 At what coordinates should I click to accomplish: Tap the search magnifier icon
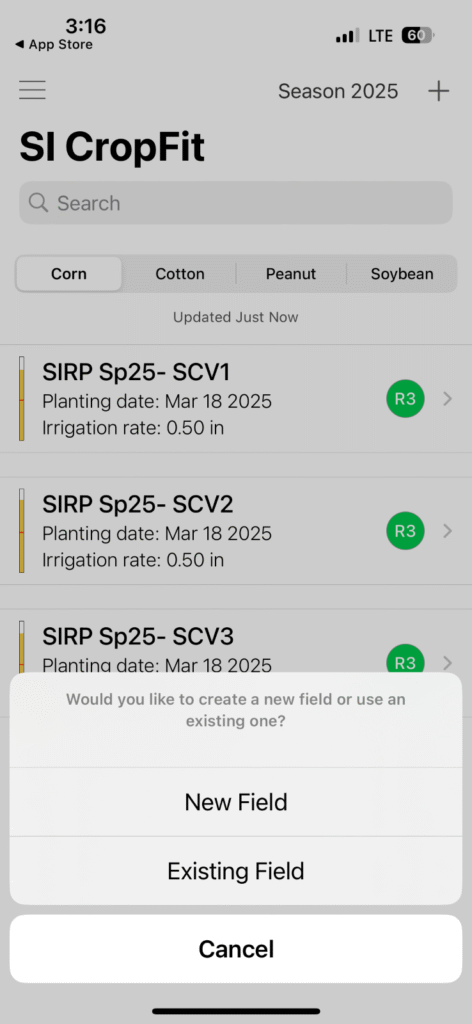point(39,203)
